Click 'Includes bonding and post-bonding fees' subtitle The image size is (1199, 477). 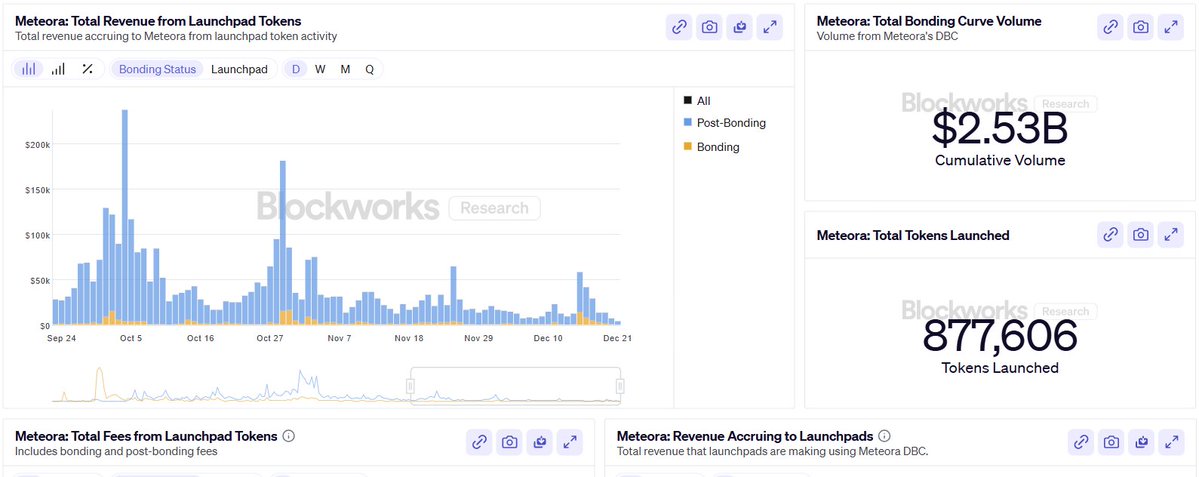(115, 451)
